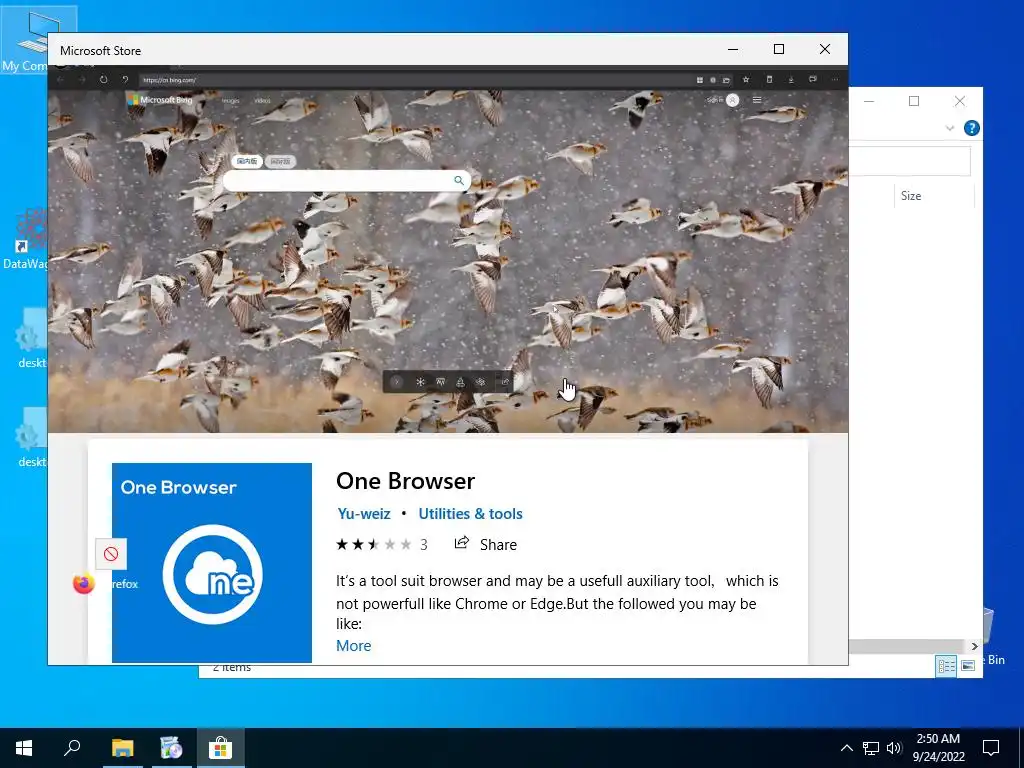The height and width of the screenshot is (768, 1024).
Task: Click the taskbar icon next to File Explorer
Action: click(x=171, y=748)
